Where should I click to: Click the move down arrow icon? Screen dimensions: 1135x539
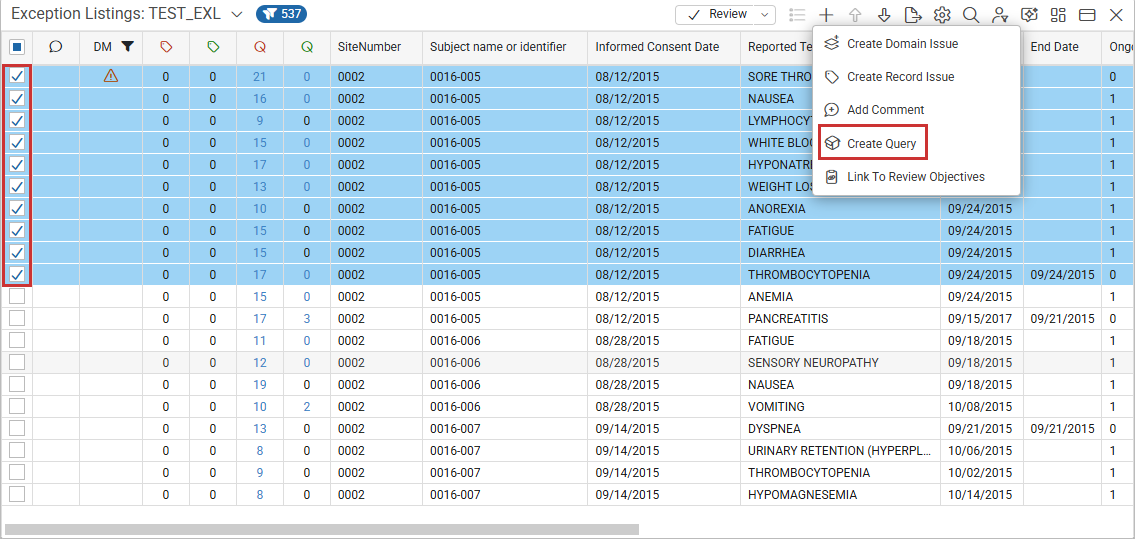[x=884, y=14]
